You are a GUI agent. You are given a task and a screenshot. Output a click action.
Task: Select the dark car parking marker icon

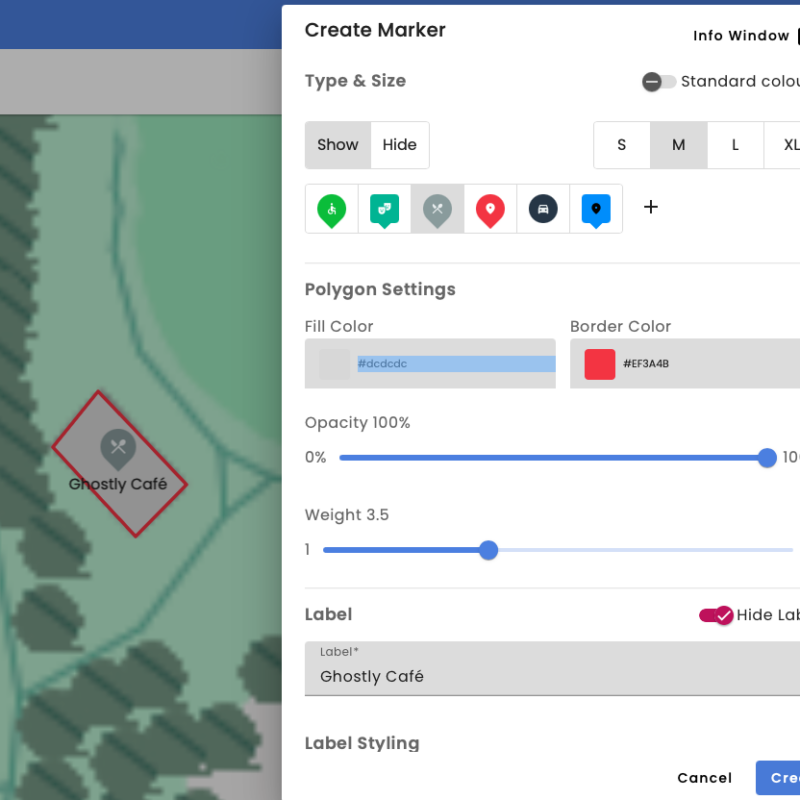point(543,209)
